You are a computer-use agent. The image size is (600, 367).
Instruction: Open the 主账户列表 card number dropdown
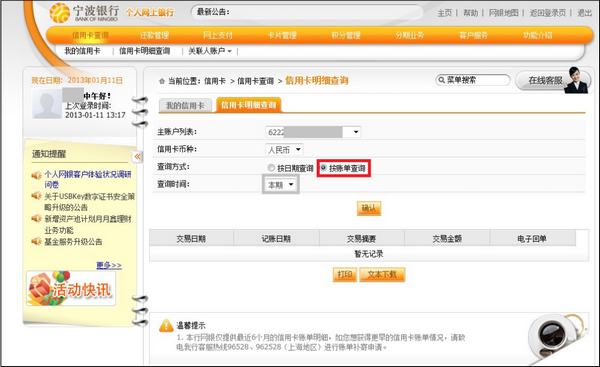pyautogui.click(x=313, y=132)
